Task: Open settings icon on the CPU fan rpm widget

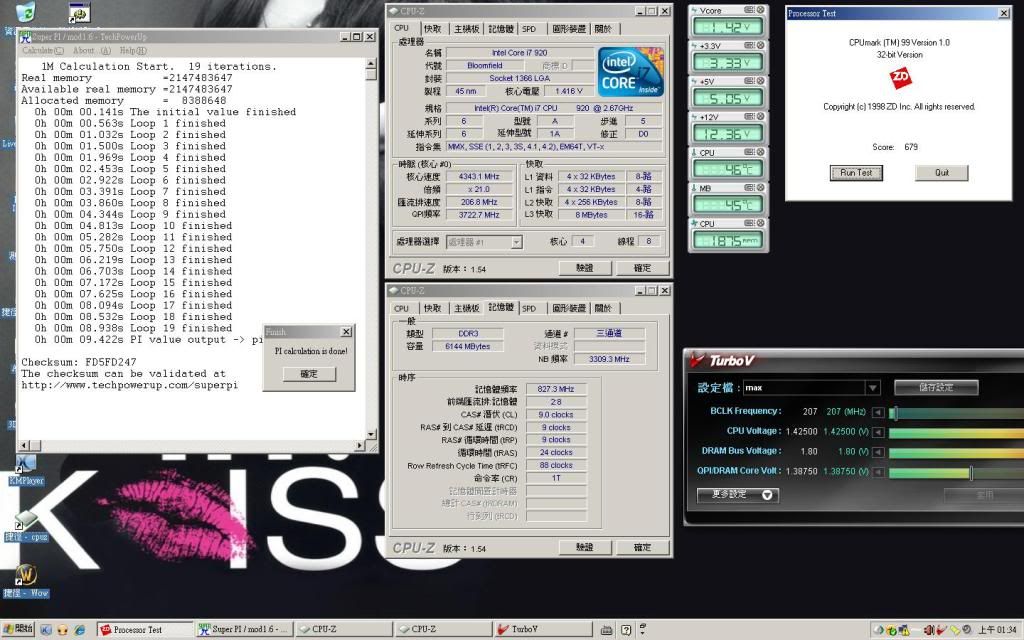Action: pyautogui.click(x=749, y=223)
